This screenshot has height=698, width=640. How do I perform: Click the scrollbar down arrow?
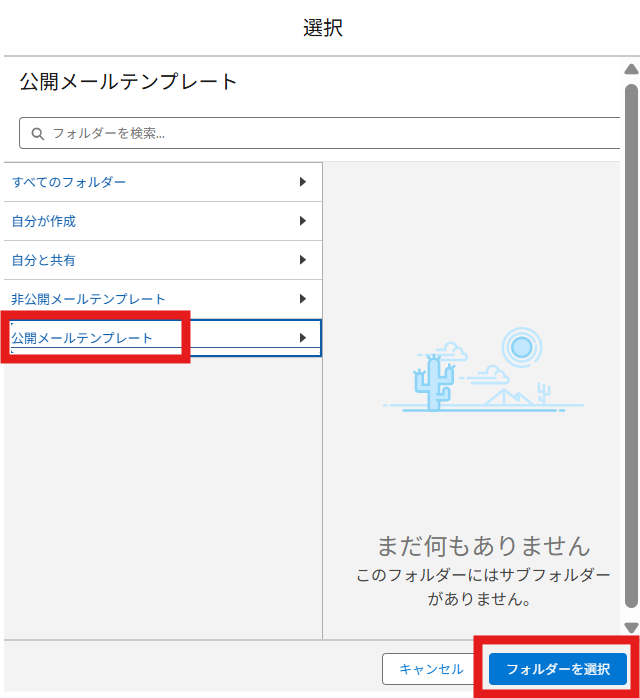pos(630,627)
